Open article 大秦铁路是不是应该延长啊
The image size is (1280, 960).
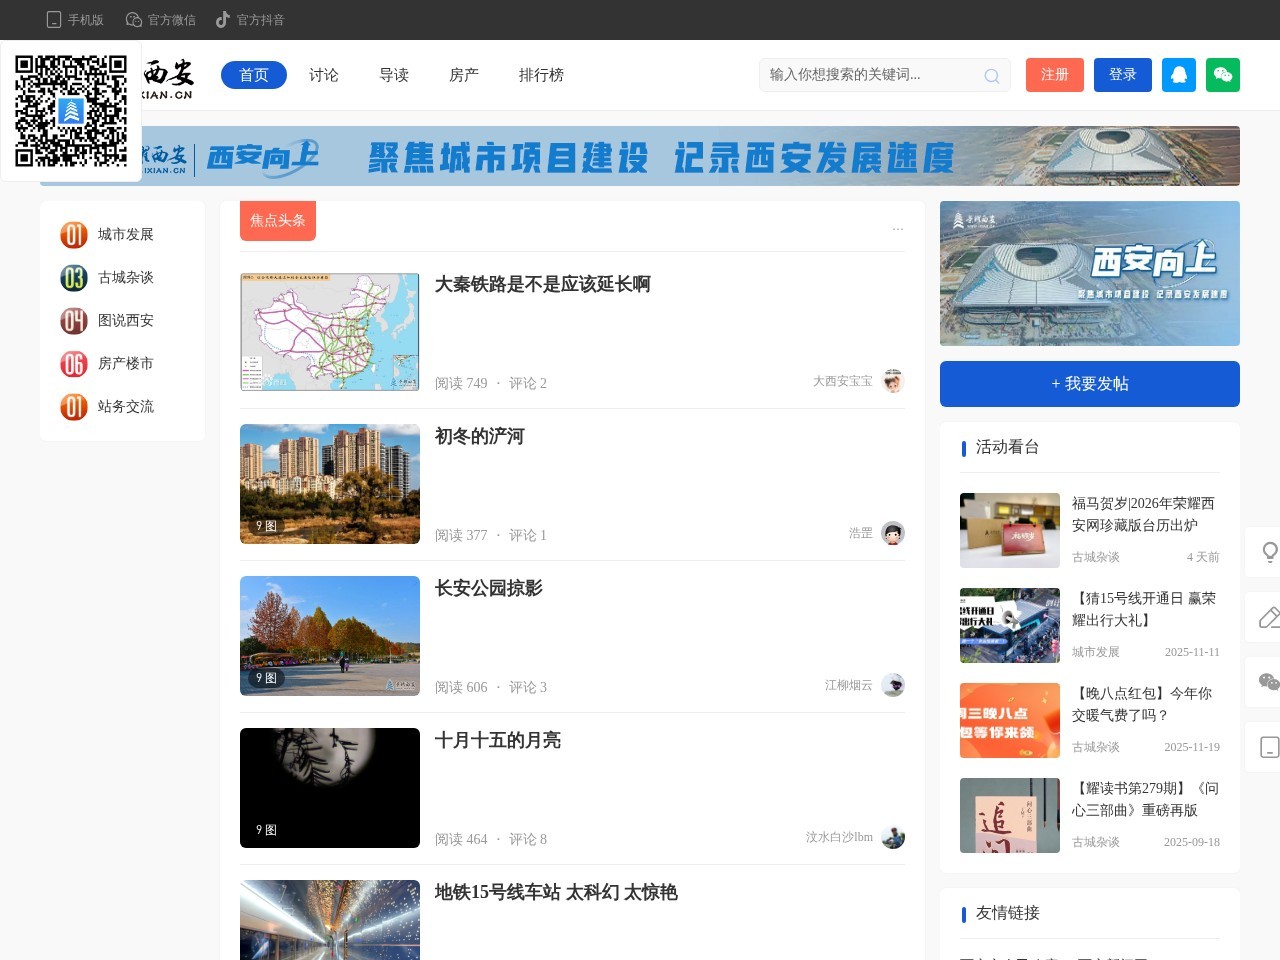(x=542, y=285)
